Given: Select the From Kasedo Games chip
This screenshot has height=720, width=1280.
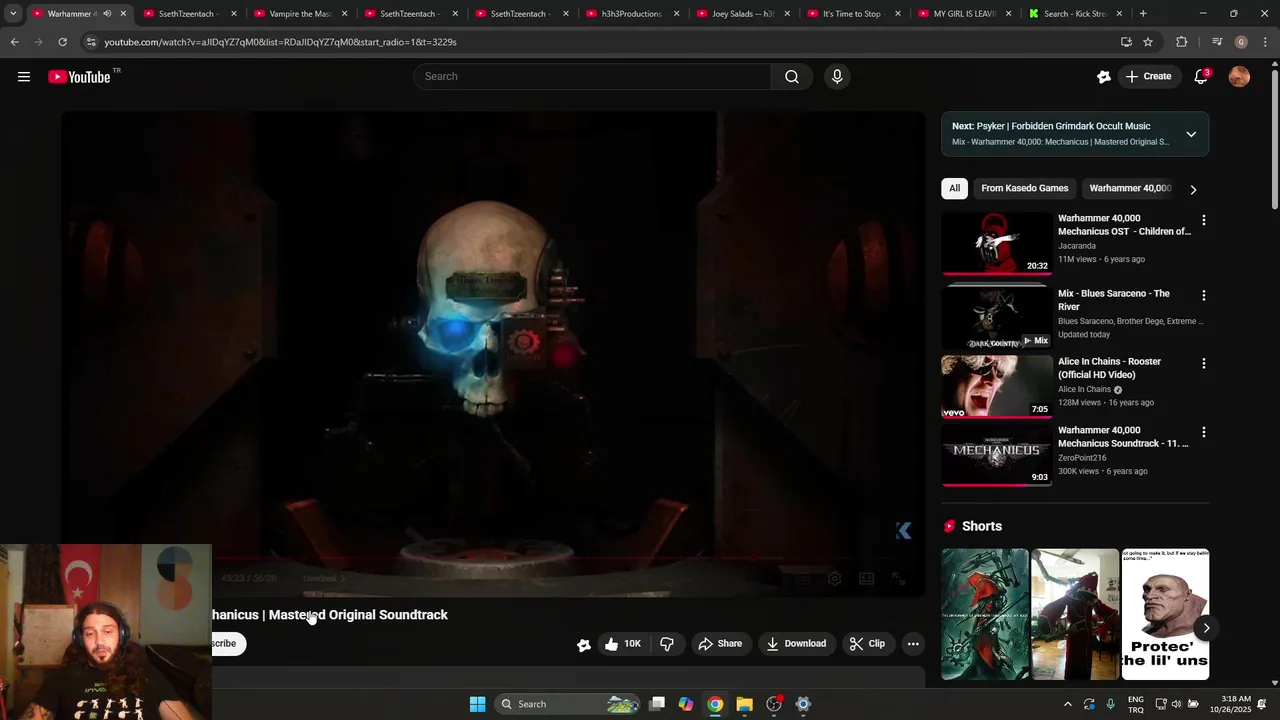Looking at the screenshot, I should coord(1025,188).
